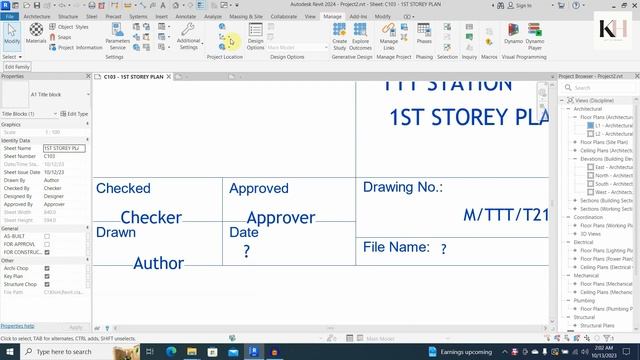Open the Architecture ribbon tab
Image resolution: width=640 pixels, height=360 pixels.
click(x=37, y=16)
